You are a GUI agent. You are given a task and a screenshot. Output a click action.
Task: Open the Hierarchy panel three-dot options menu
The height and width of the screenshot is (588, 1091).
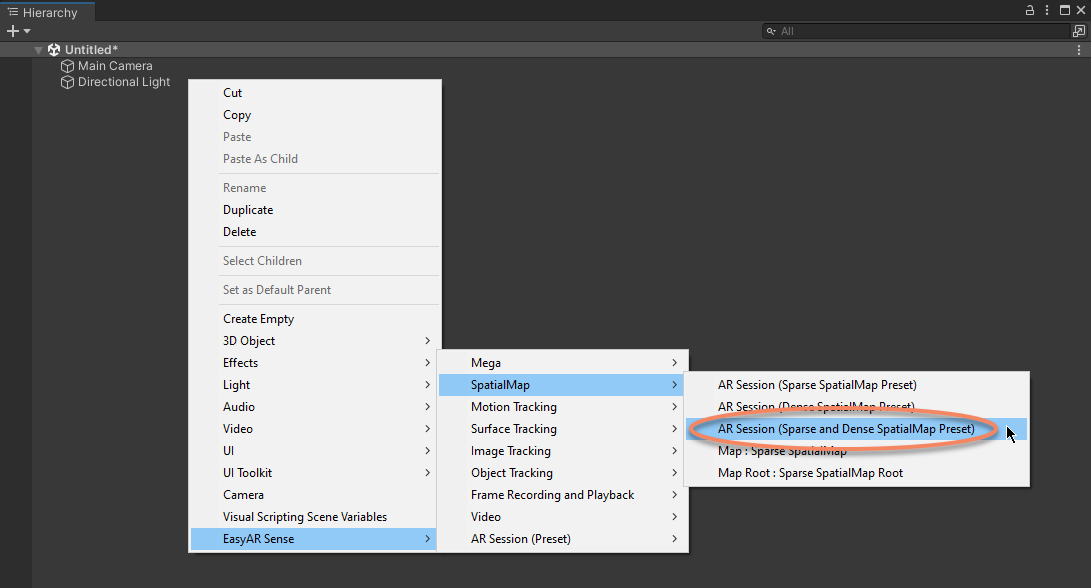[x=1046, y=10]
